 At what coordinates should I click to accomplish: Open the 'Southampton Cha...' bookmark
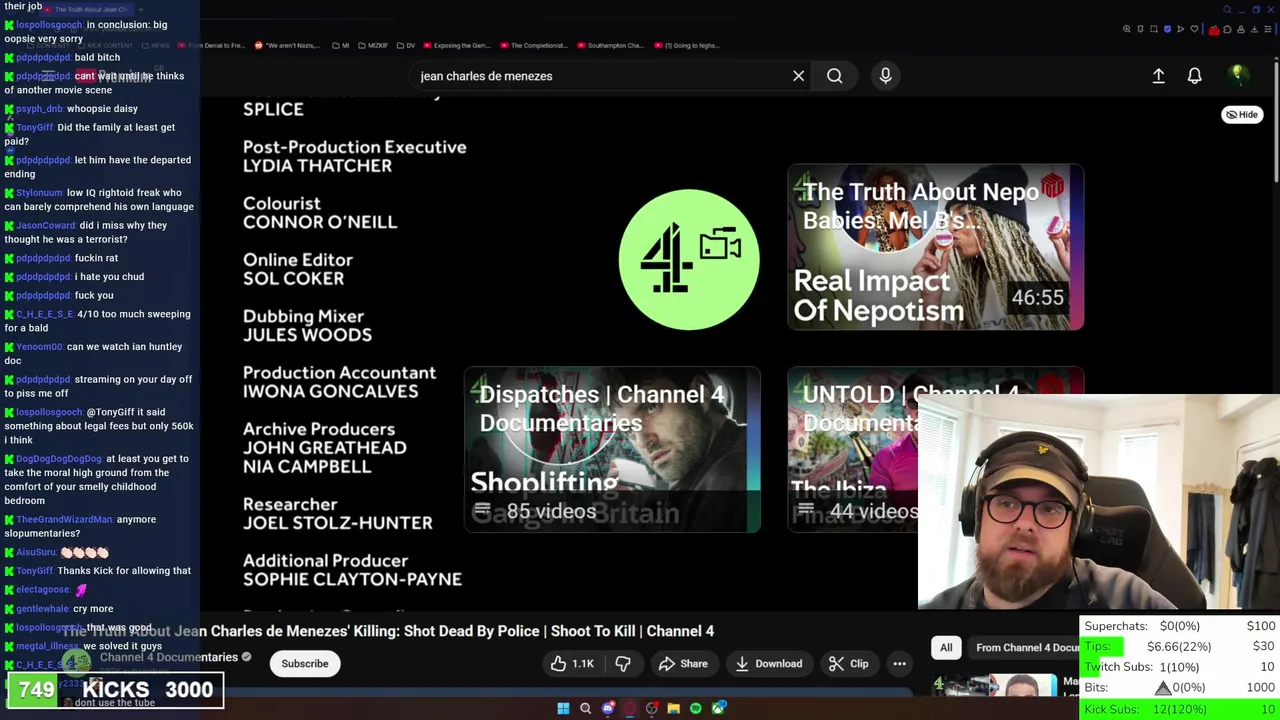tap(609, 45)
